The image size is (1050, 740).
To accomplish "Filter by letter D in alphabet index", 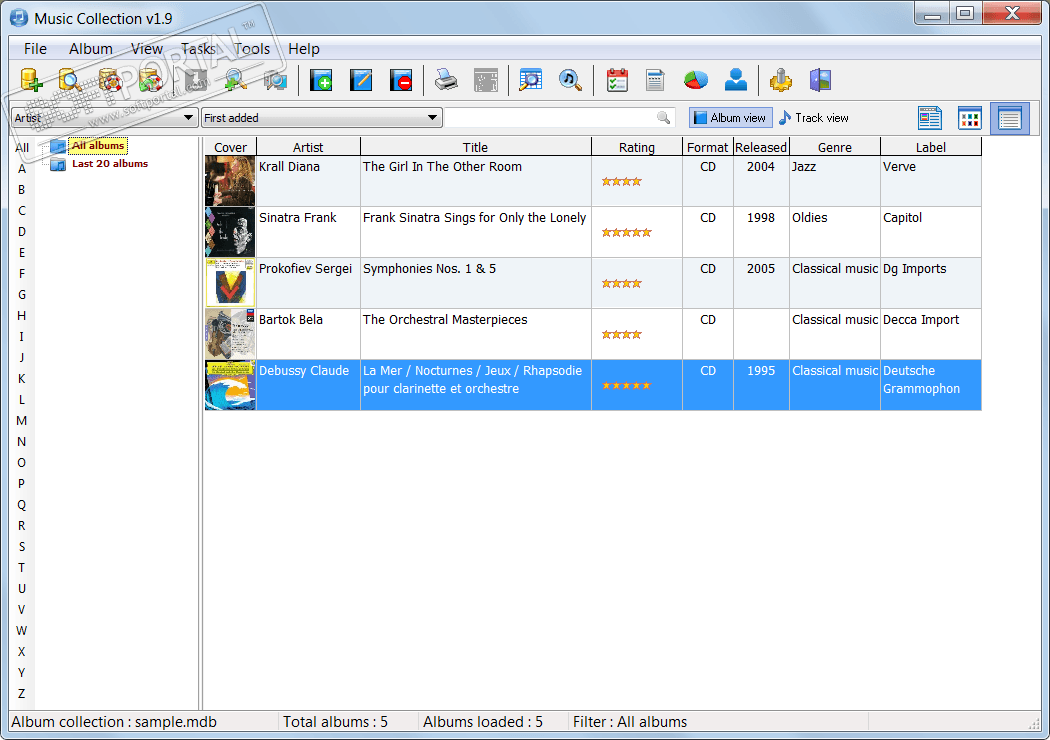I will (21, 232).
